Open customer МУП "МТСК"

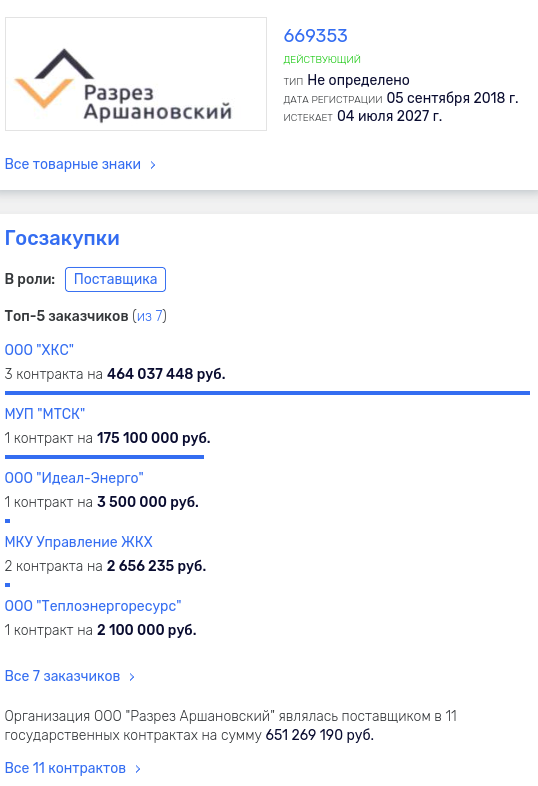(45, 414)
